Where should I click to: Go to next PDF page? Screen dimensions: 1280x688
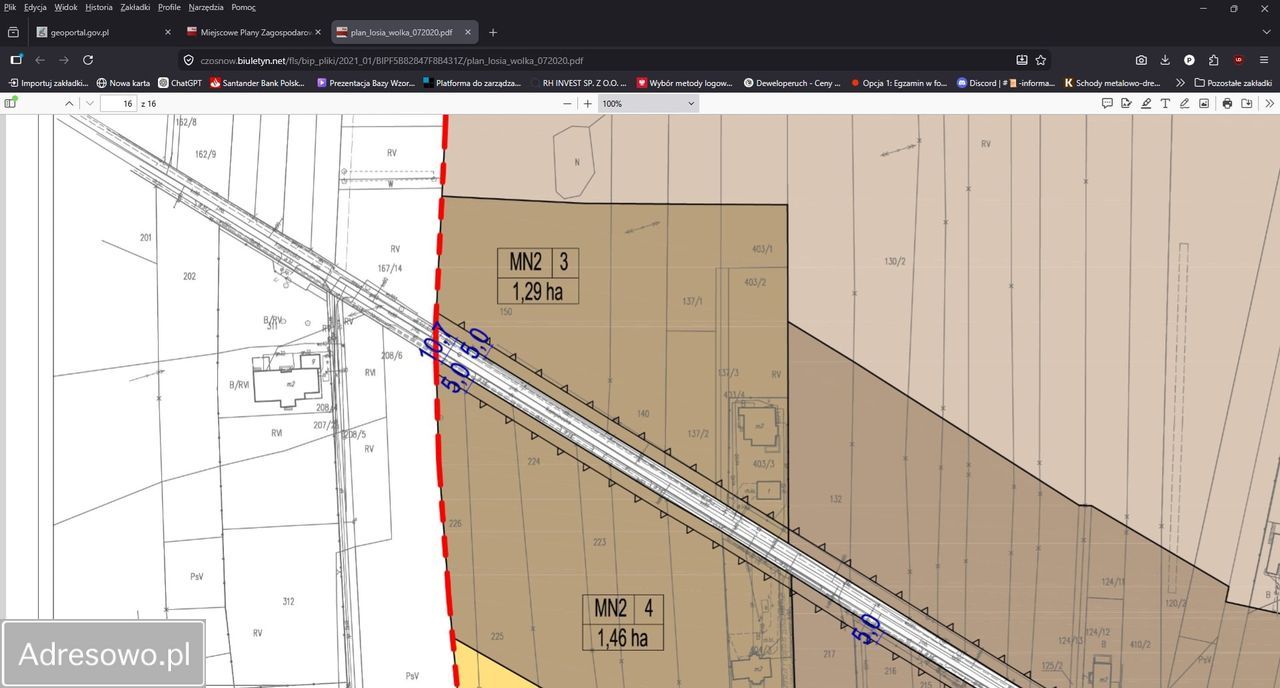coord(89,103)
